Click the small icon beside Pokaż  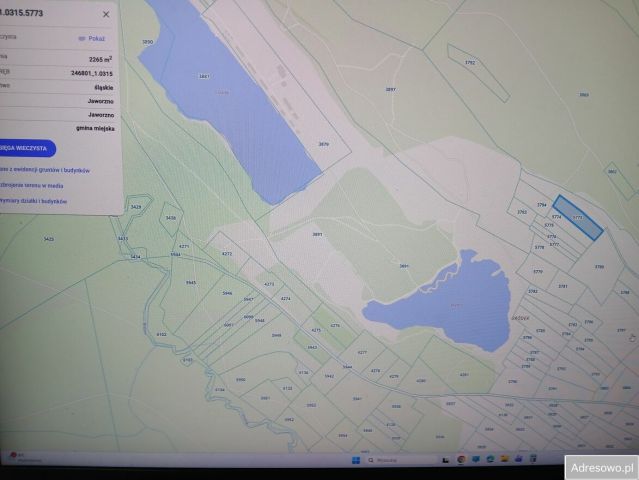pos(82,39)
